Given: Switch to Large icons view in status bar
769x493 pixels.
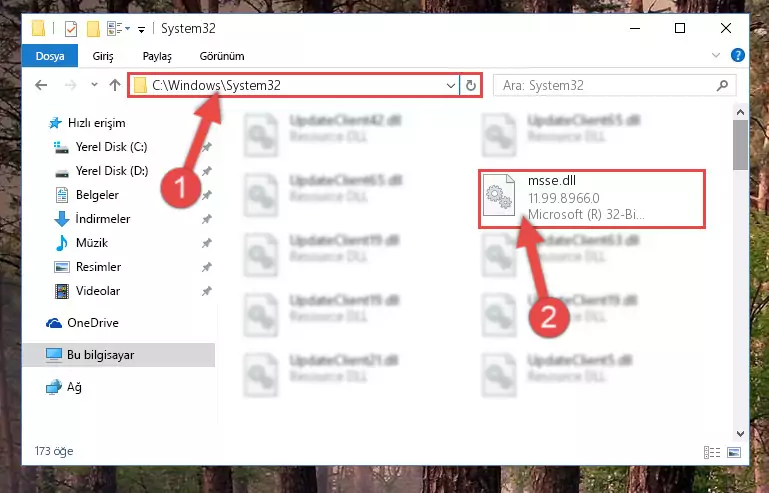Looking at the screenshot, I should point(734,452).
